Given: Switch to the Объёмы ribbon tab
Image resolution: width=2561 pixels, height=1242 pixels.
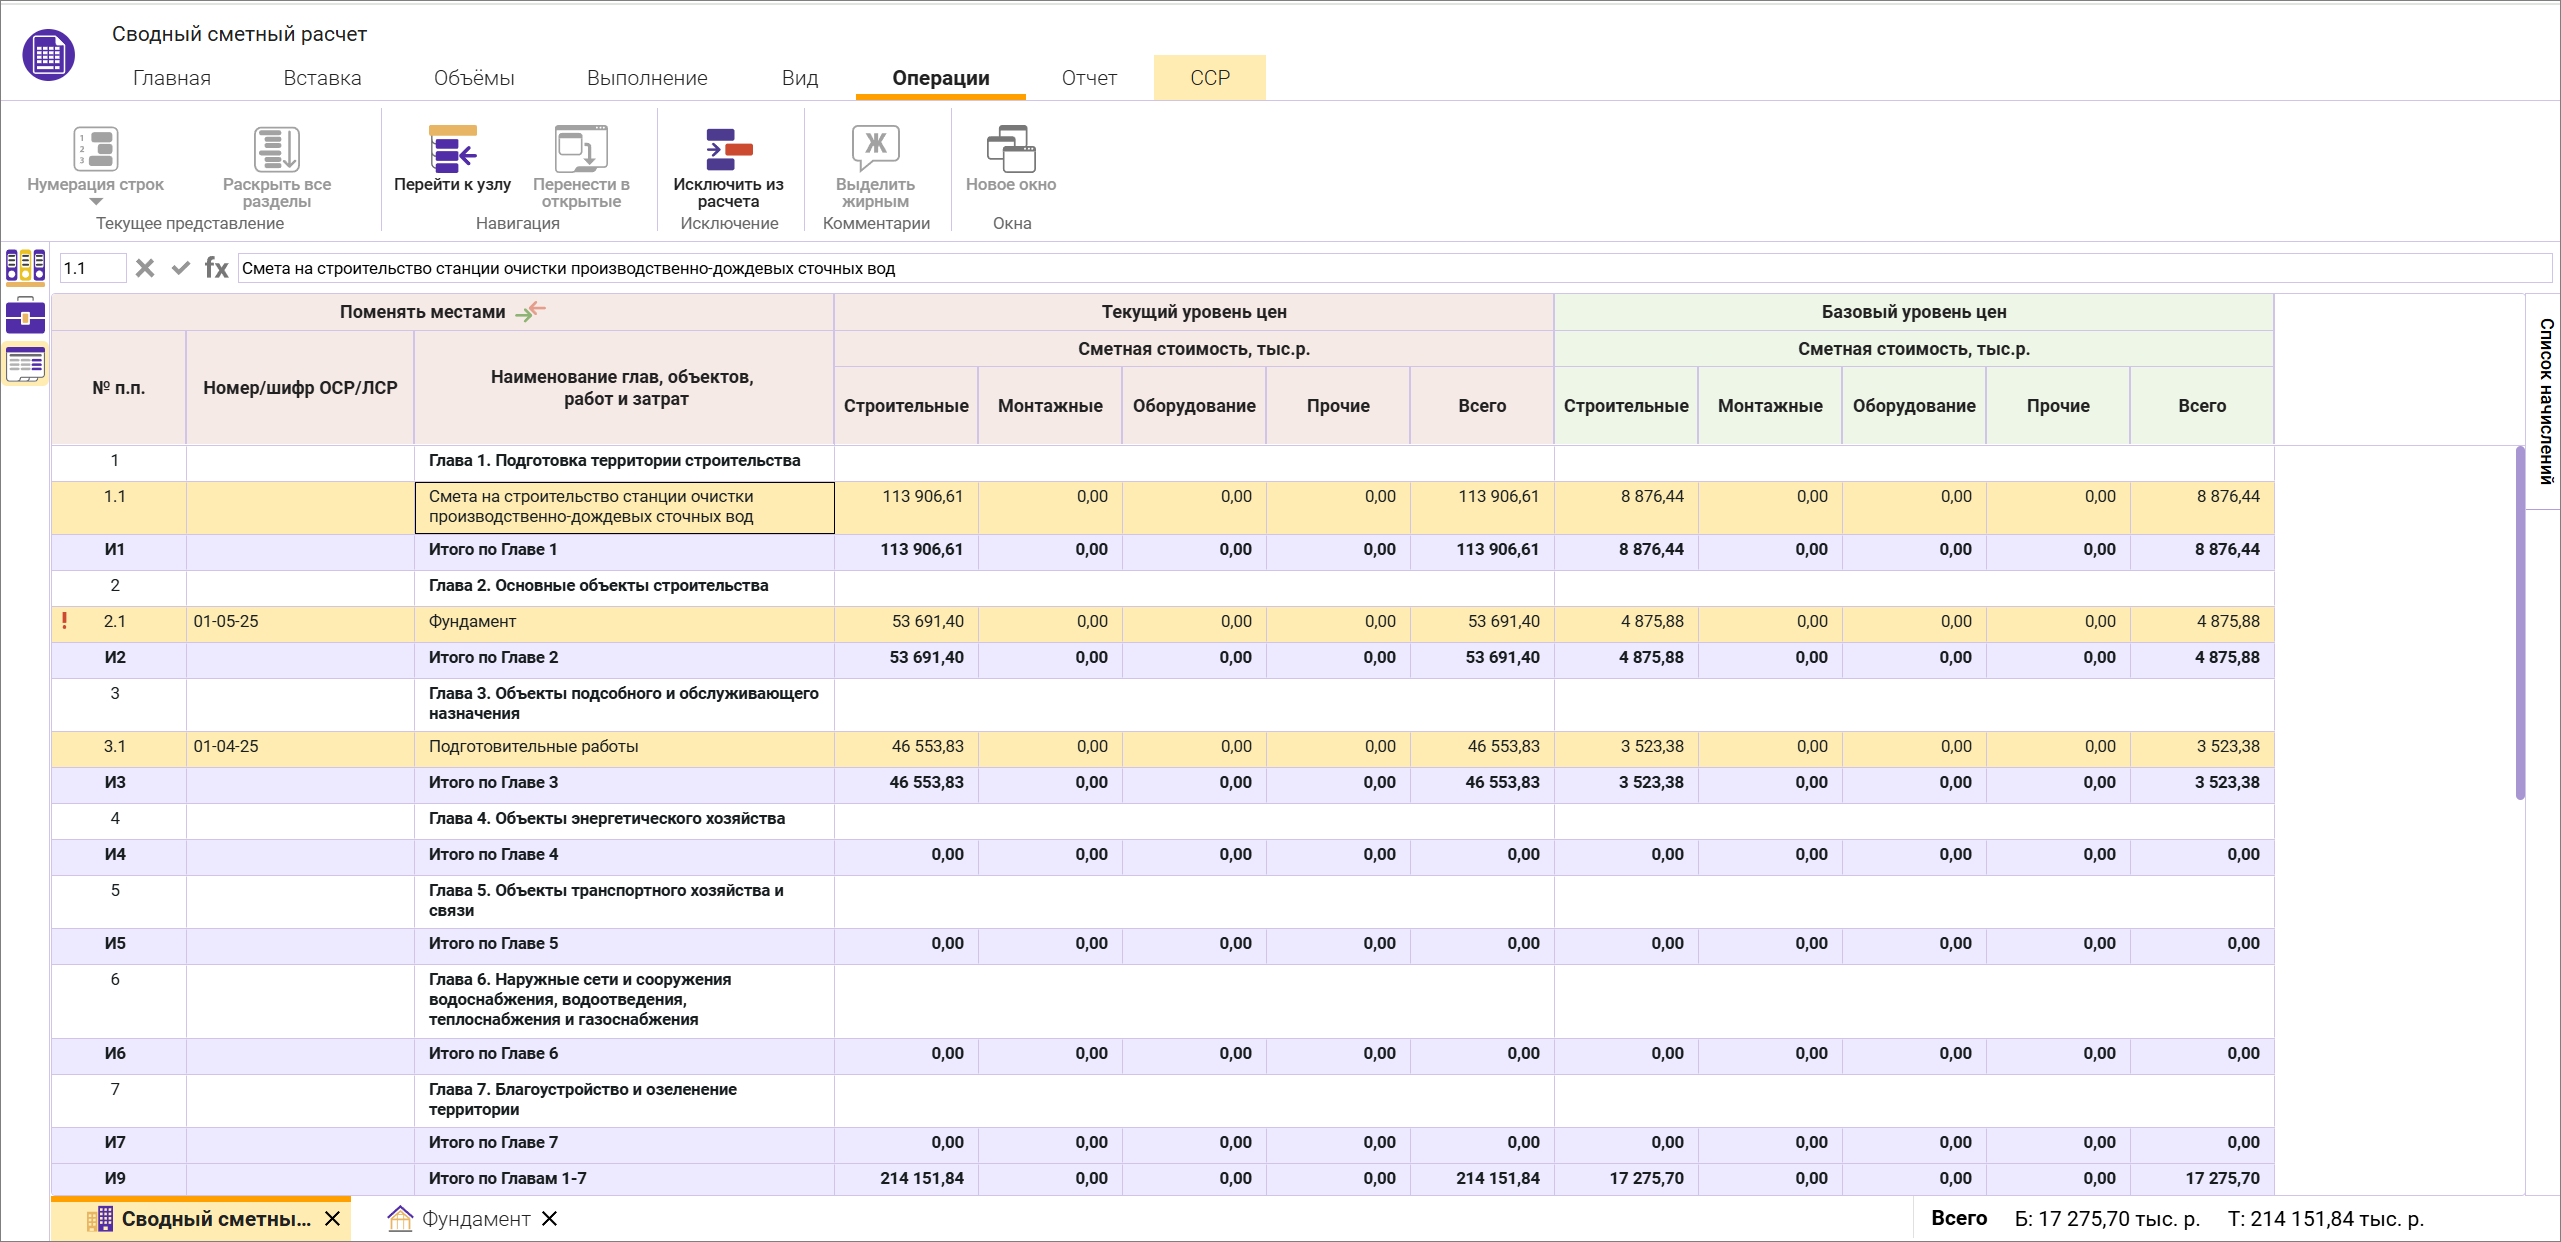Looking at the screenshot, I should (474, 78).
